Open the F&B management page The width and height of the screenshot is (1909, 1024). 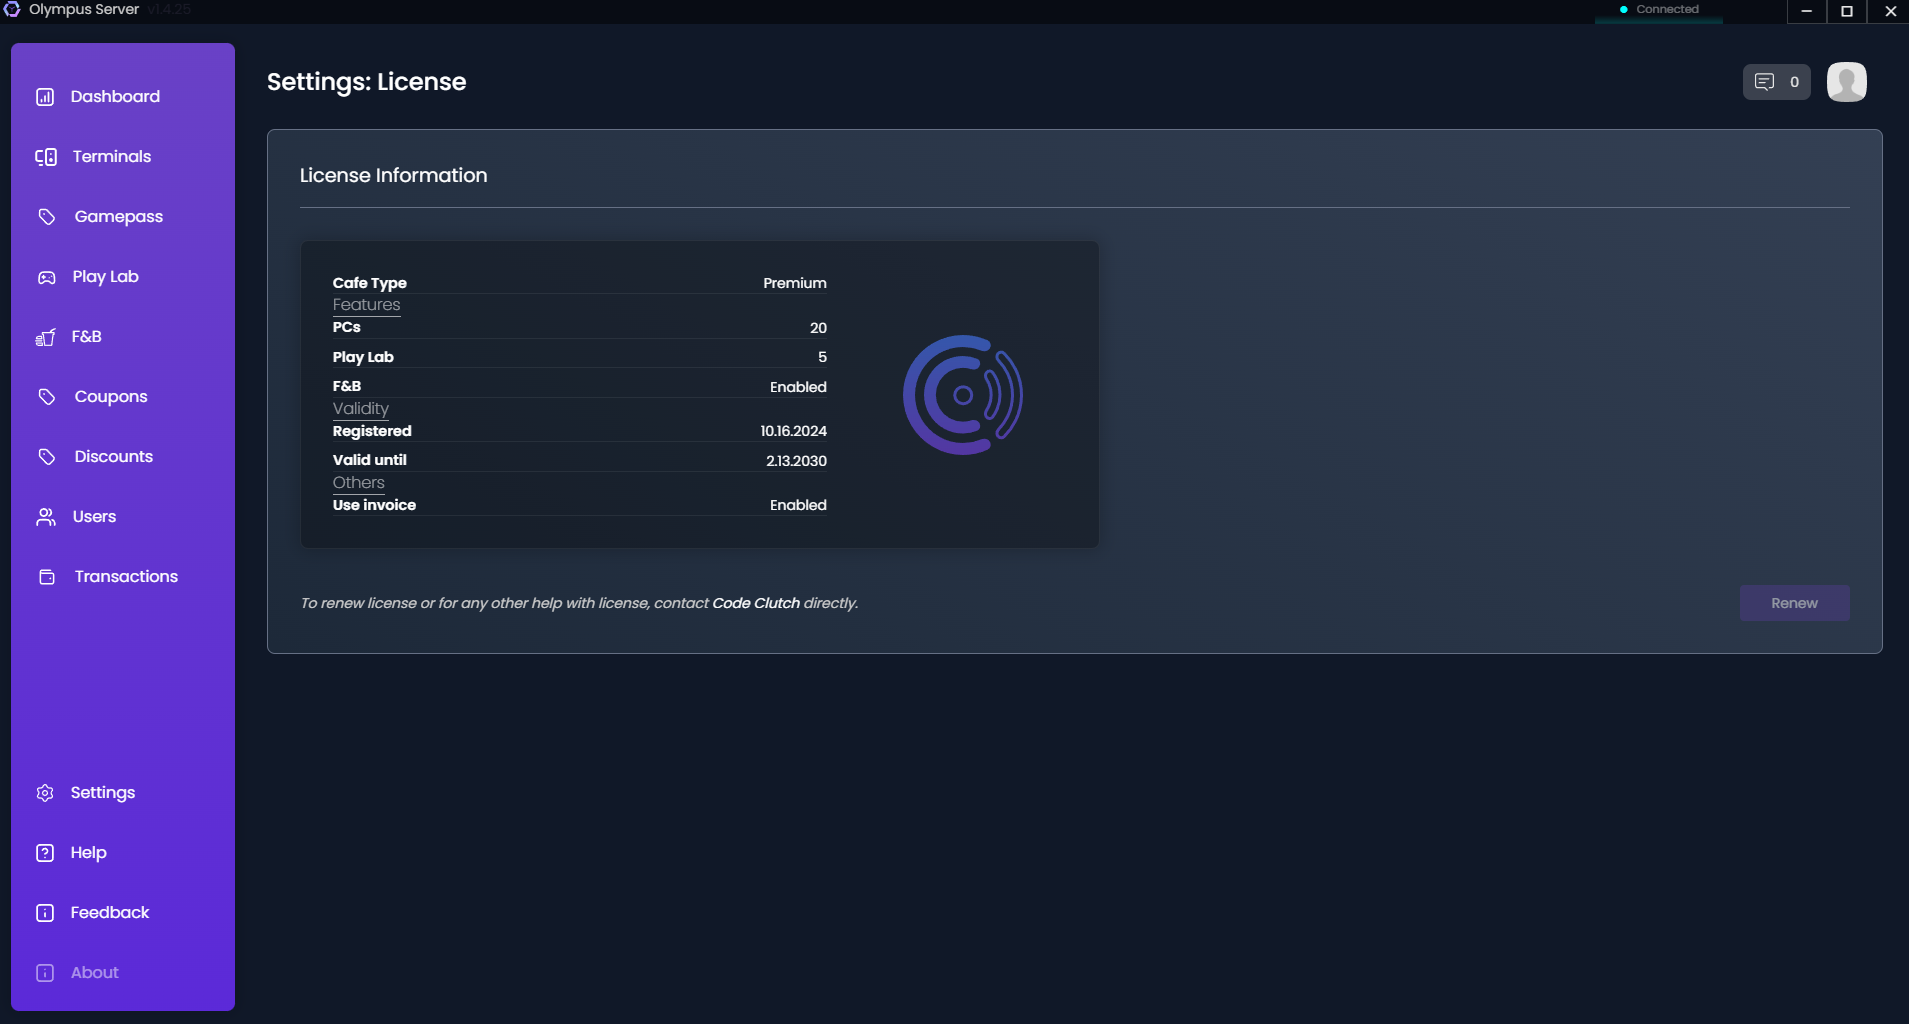86,336
